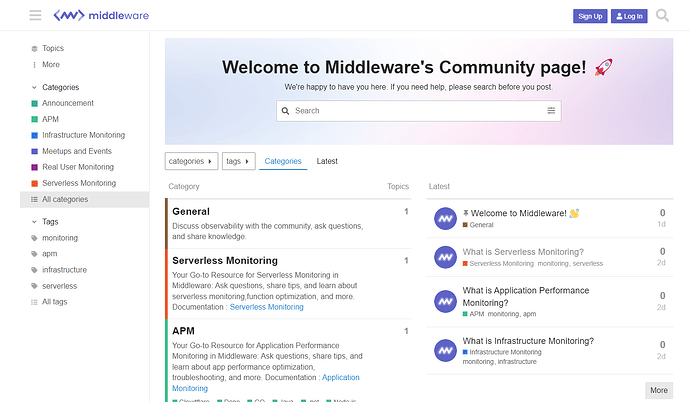Open the hamburger sidebar menu

pyautogui.click(x=35, y=15)
